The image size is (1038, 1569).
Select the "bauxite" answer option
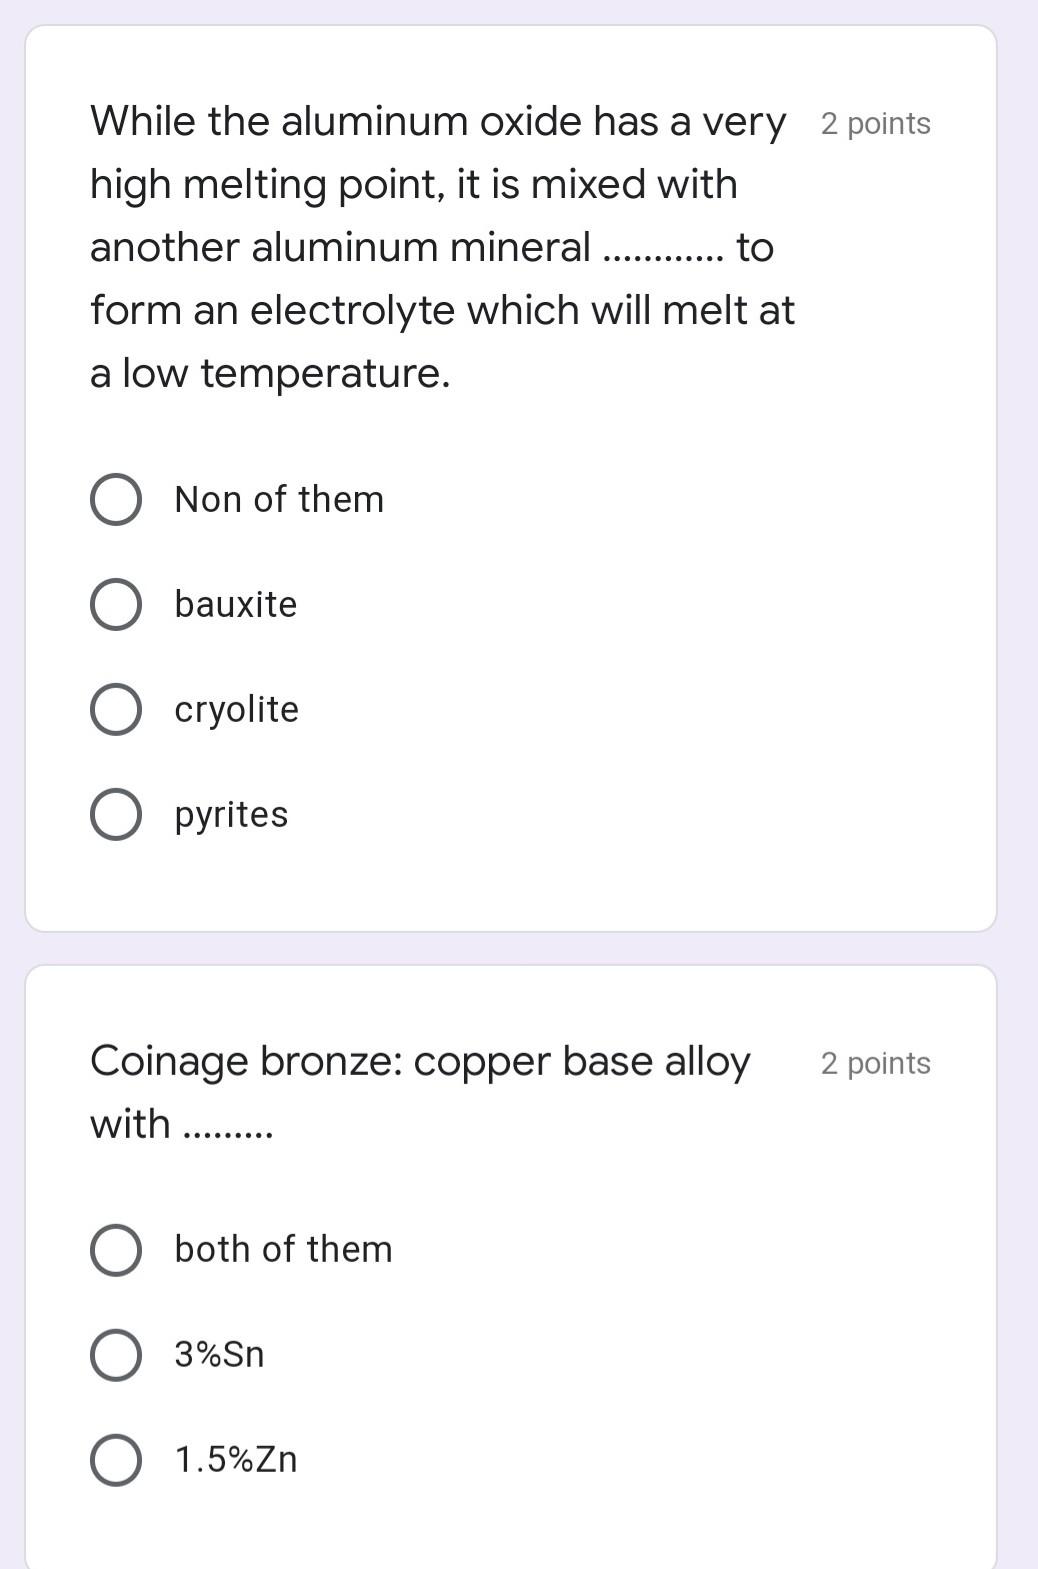(x=234, y=604)
